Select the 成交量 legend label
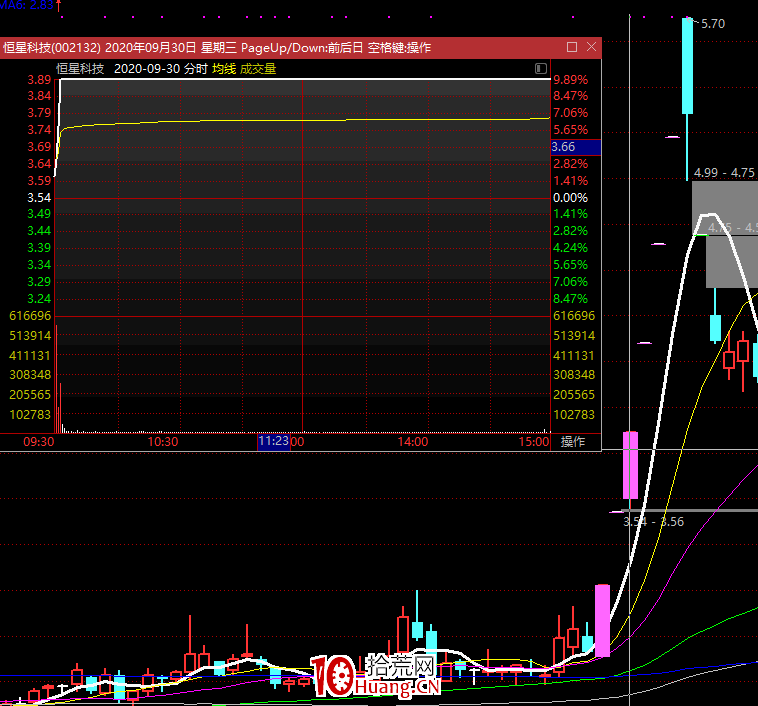 258,69
